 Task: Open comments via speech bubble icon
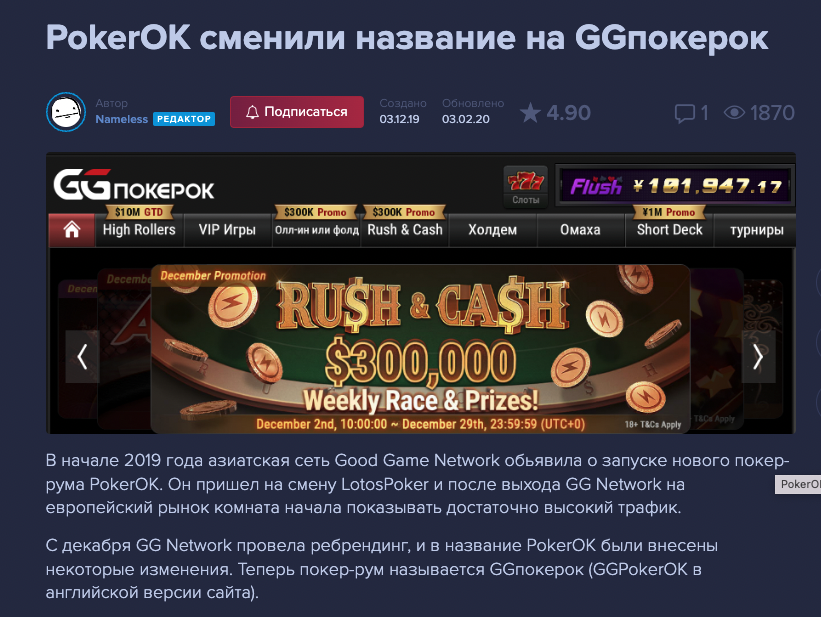pos(684,113)
